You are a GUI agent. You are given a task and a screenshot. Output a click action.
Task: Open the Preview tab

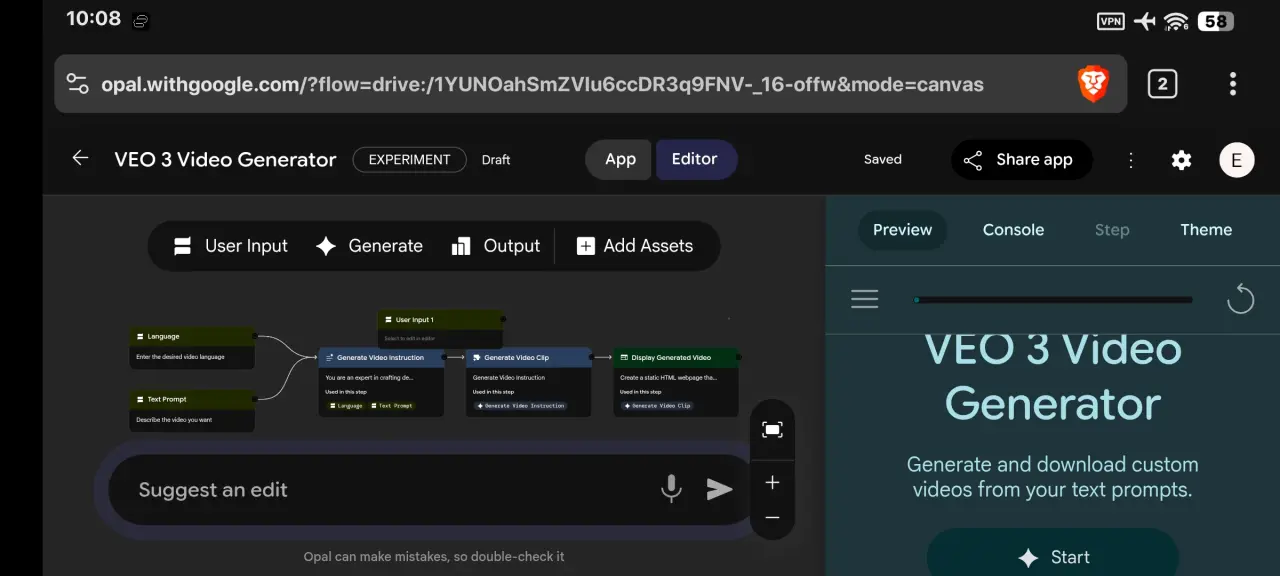coord(902,230)
